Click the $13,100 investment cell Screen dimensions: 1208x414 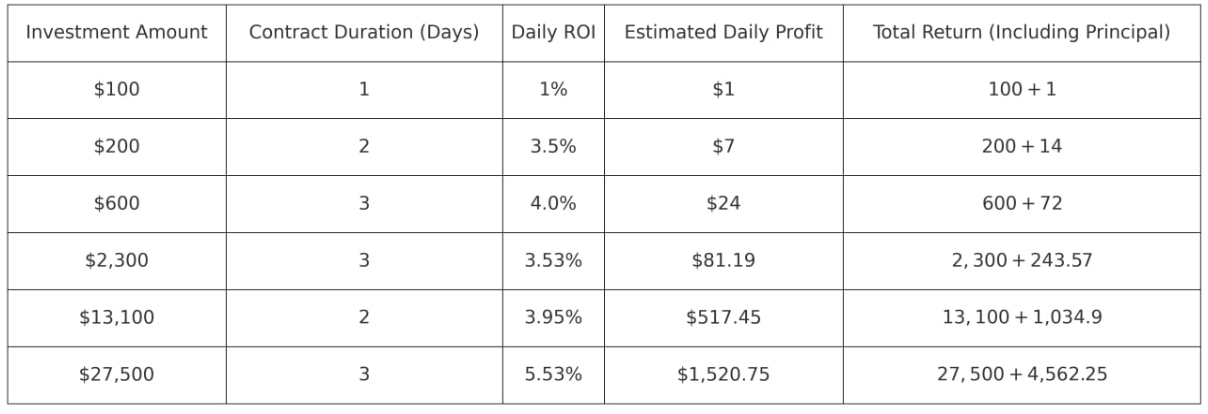click(x=117, y=317)
